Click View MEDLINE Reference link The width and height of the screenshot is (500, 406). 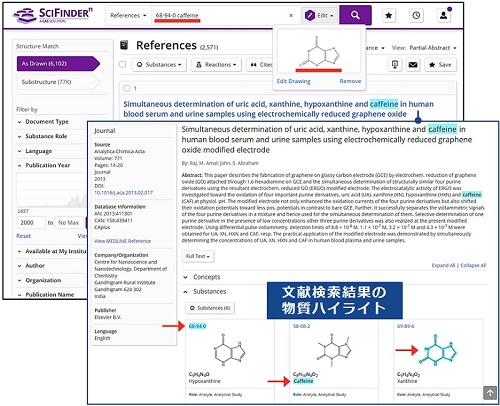pyautogui.click(x=122, y=241)
